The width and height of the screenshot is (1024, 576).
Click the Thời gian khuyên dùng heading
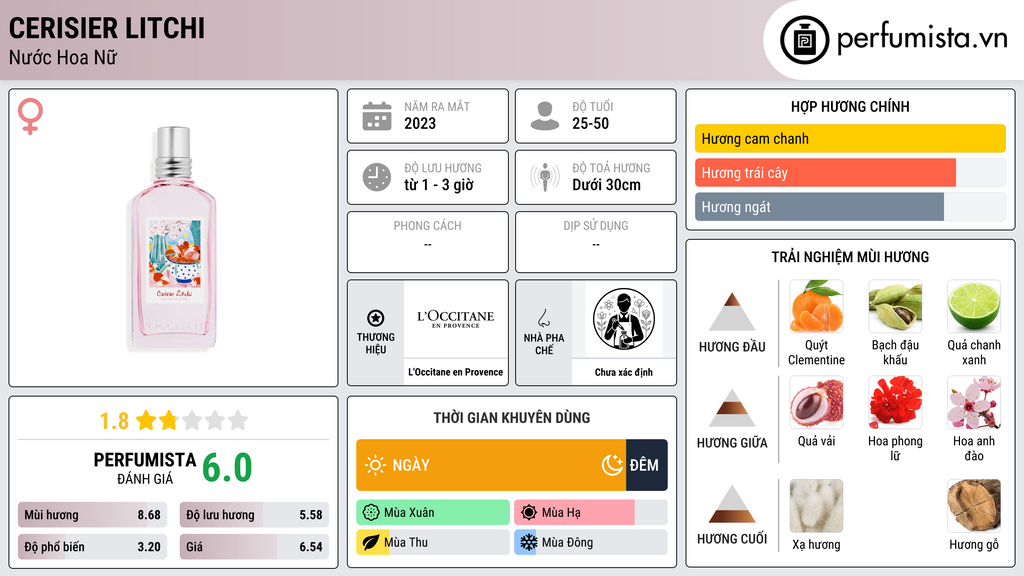(x=512, y=418)
